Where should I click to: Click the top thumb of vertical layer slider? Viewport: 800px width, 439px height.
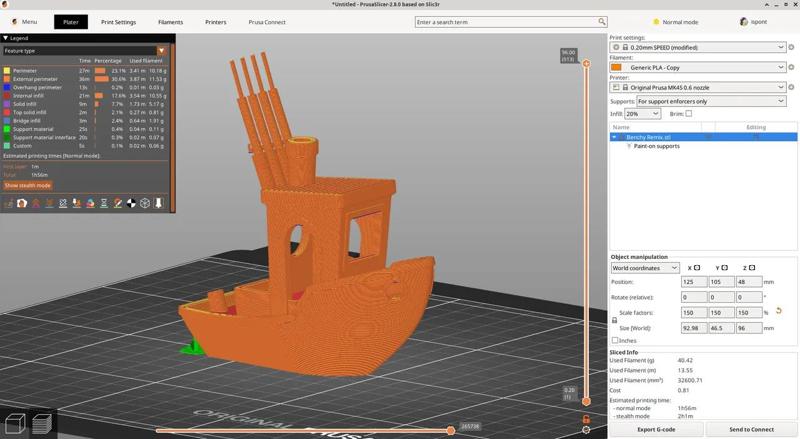(x=586, y=64)
